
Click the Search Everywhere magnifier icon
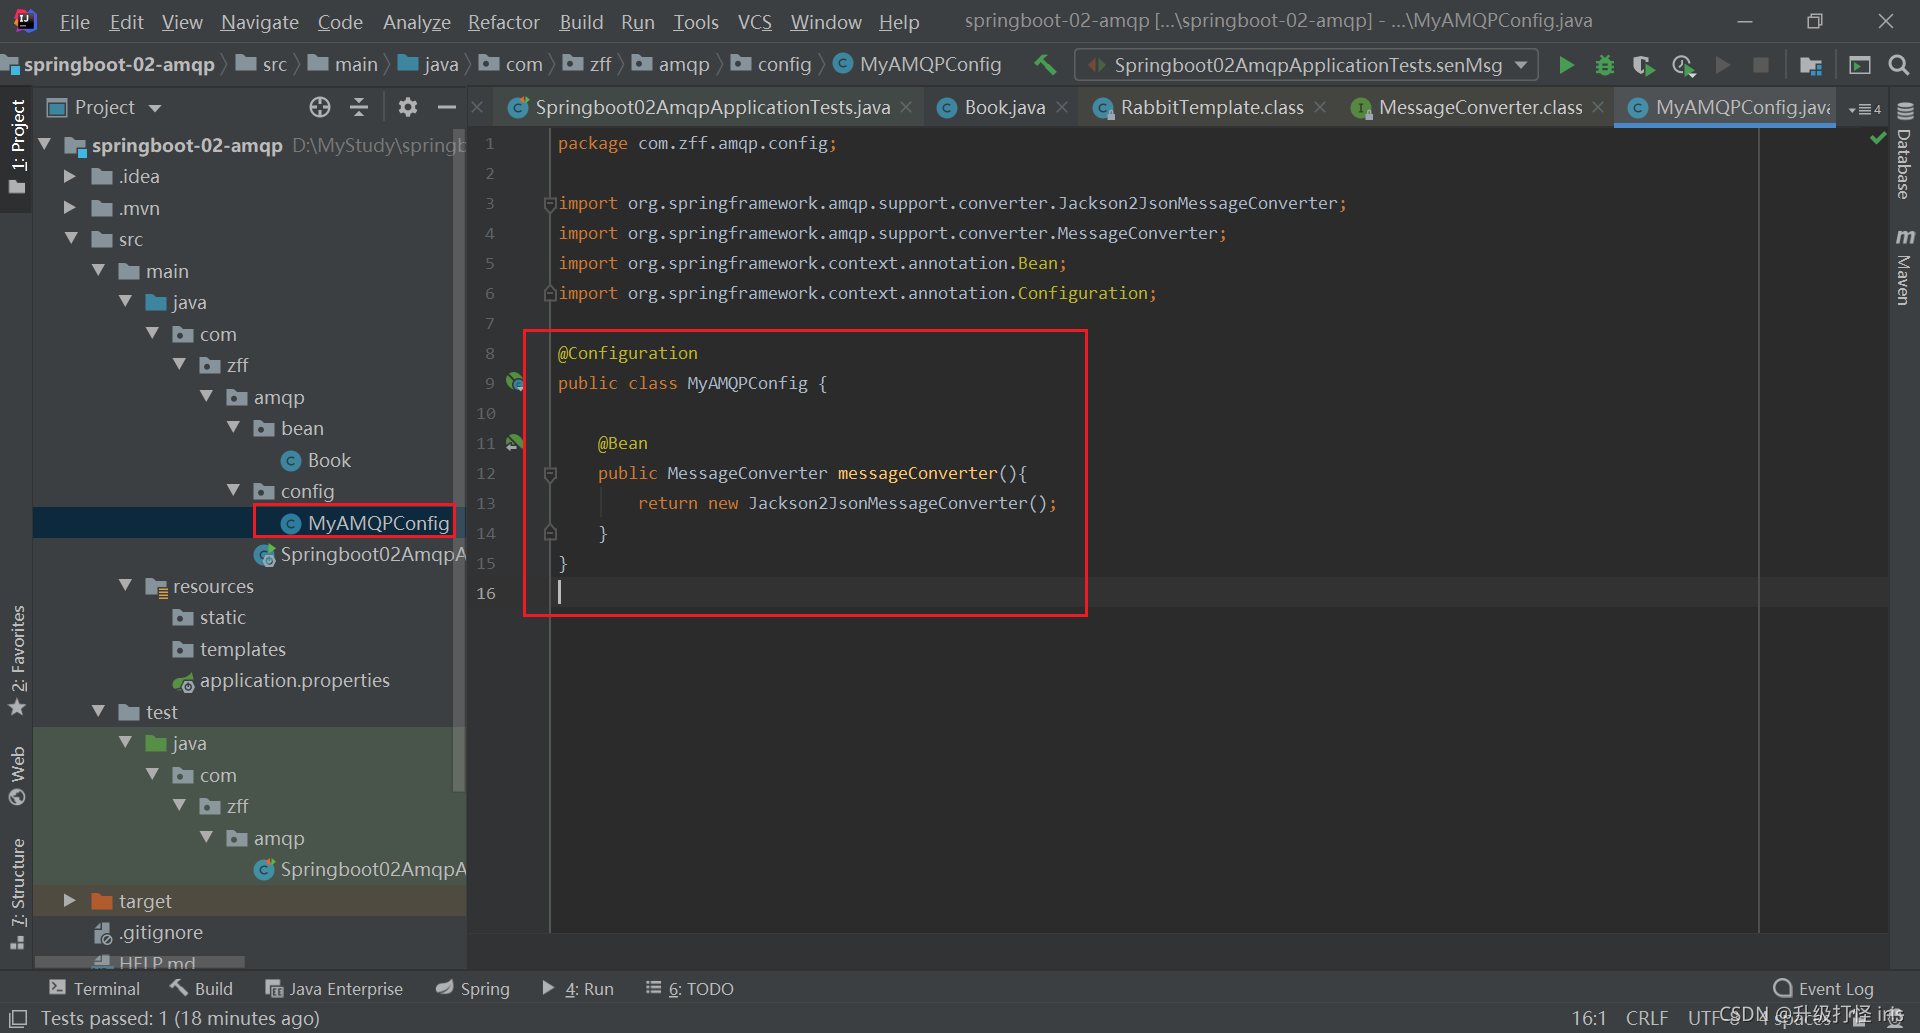click(1898, 65)
